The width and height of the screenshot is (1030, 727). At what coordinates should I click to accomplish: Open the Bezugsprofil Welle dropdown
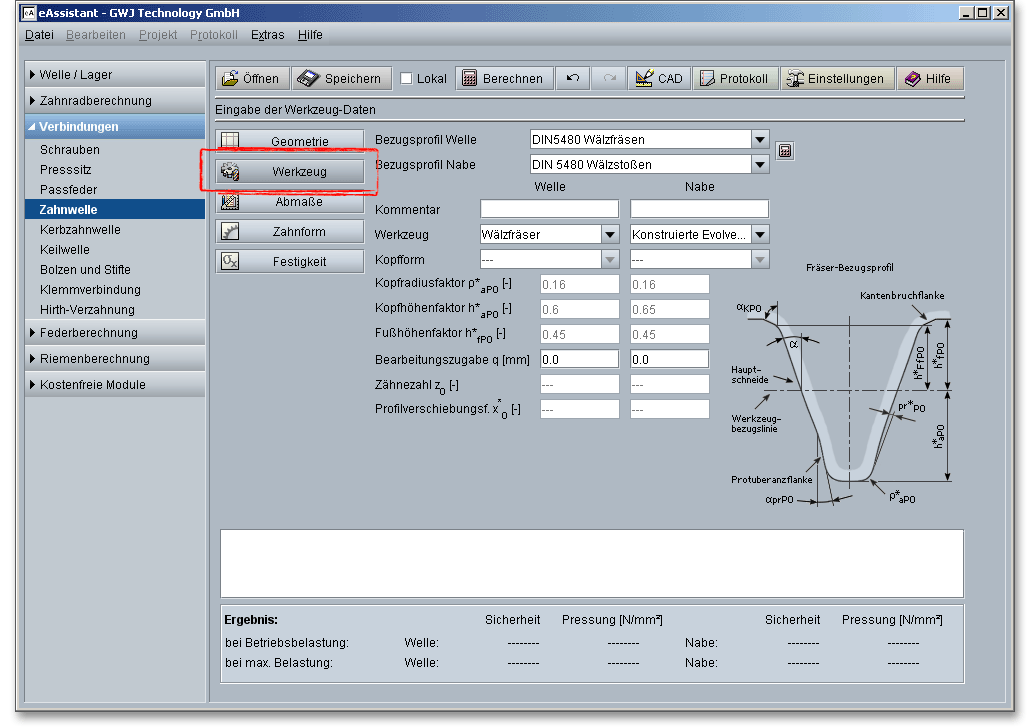[x=759, y=140]
